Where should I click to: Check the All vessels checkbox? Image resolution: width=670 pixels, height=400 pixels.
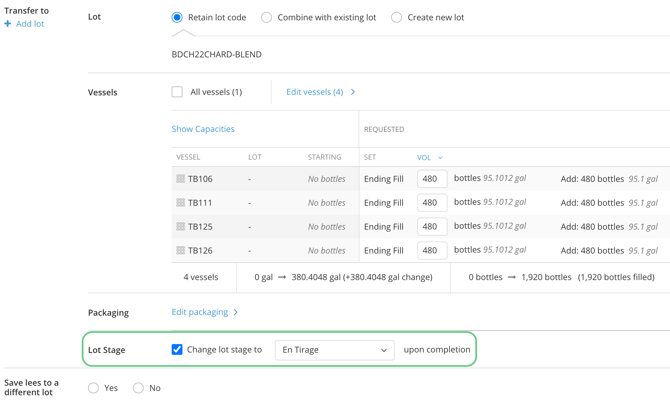point(177,92)
